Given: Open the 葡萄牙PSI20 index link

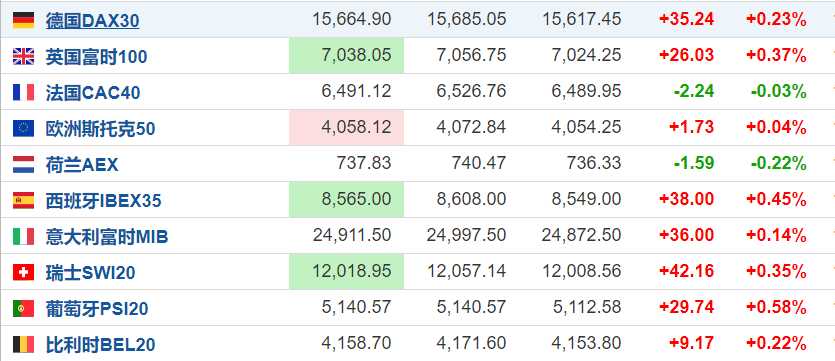Looking at the screenshot, I should [x=97, y=309].
